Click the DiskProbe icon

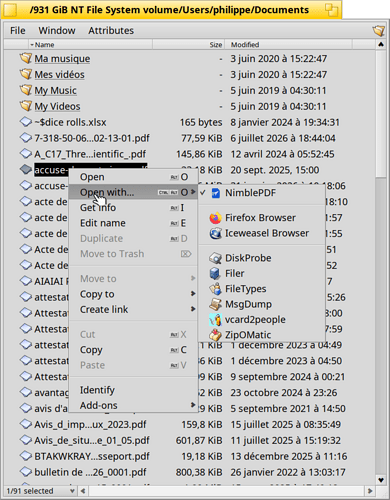click(x=216, y=258)
